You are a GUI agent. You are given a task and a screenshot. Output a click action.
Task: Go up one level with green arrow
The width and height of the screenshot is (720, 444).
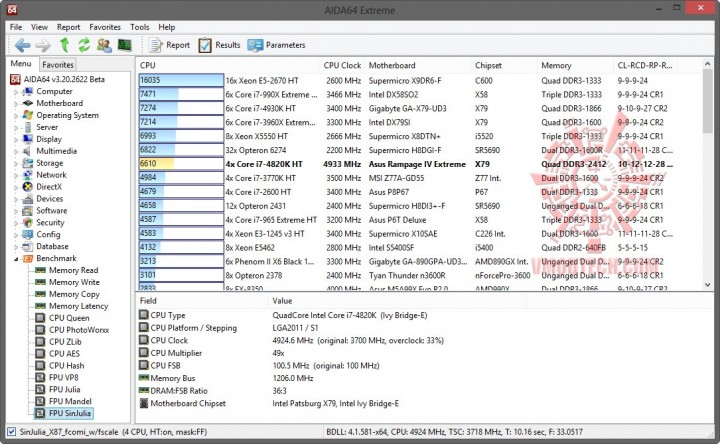(x=65, y=45)
